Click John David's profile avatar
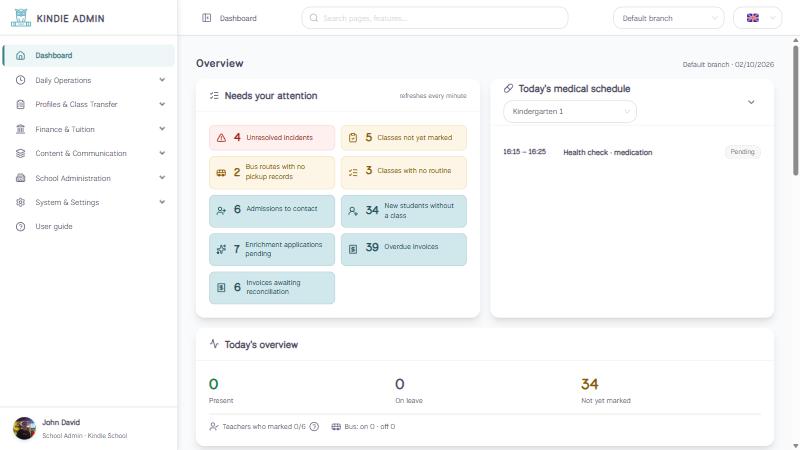800x450 pixels. 24,428
